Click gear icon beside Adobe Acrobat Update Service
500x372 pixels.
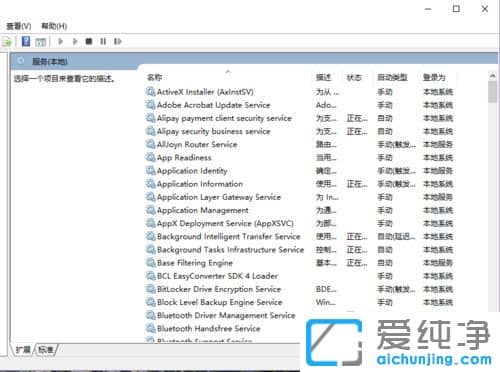[151, 105]
